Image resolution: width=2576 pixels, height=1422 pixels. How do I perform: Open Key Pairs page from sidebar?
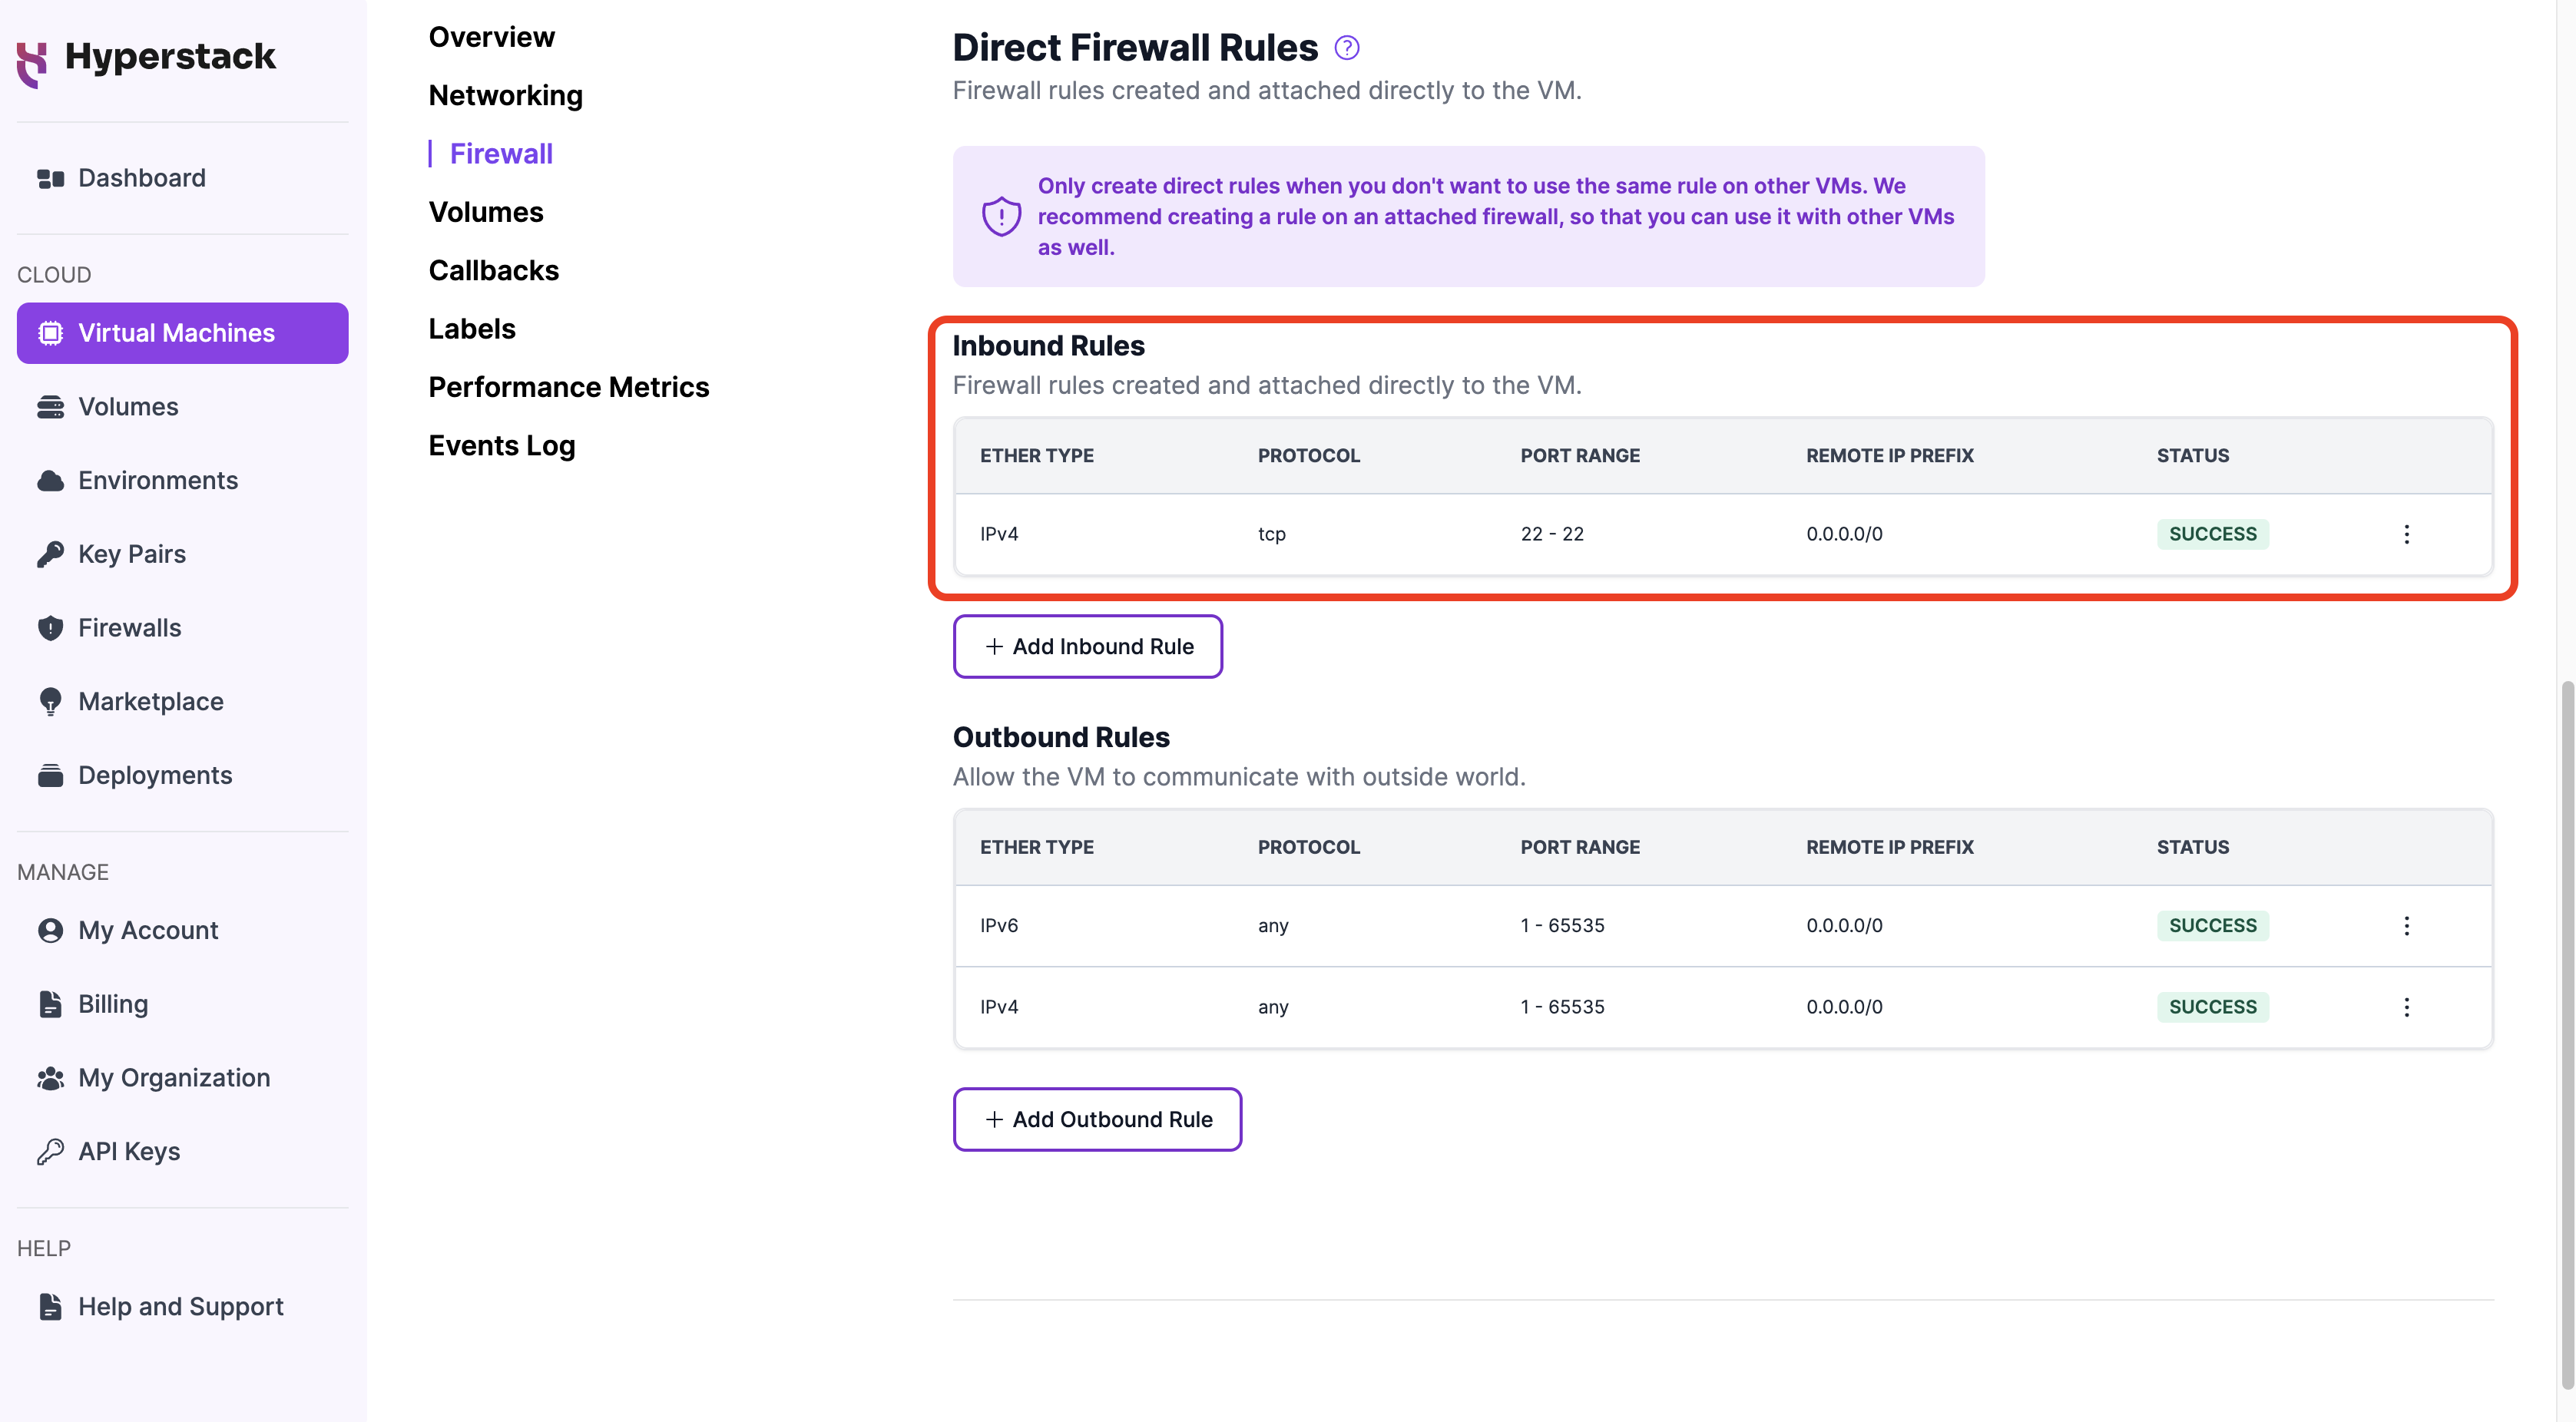pyautogui.click(x=182, y=554)
